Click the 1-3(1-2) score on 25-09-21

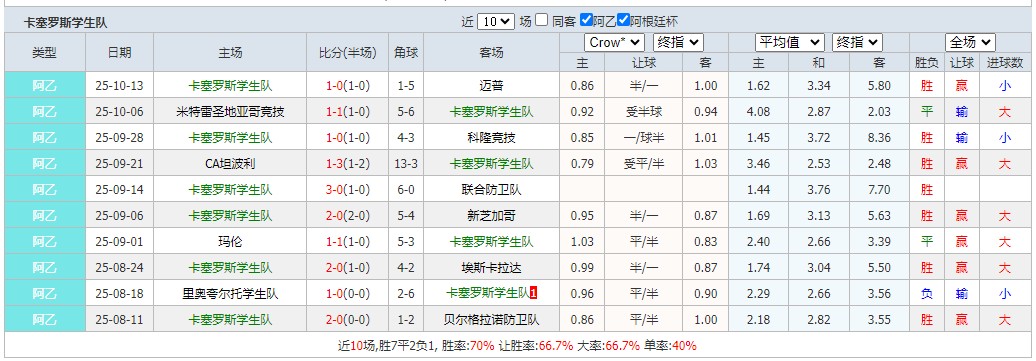coord(348,163)
